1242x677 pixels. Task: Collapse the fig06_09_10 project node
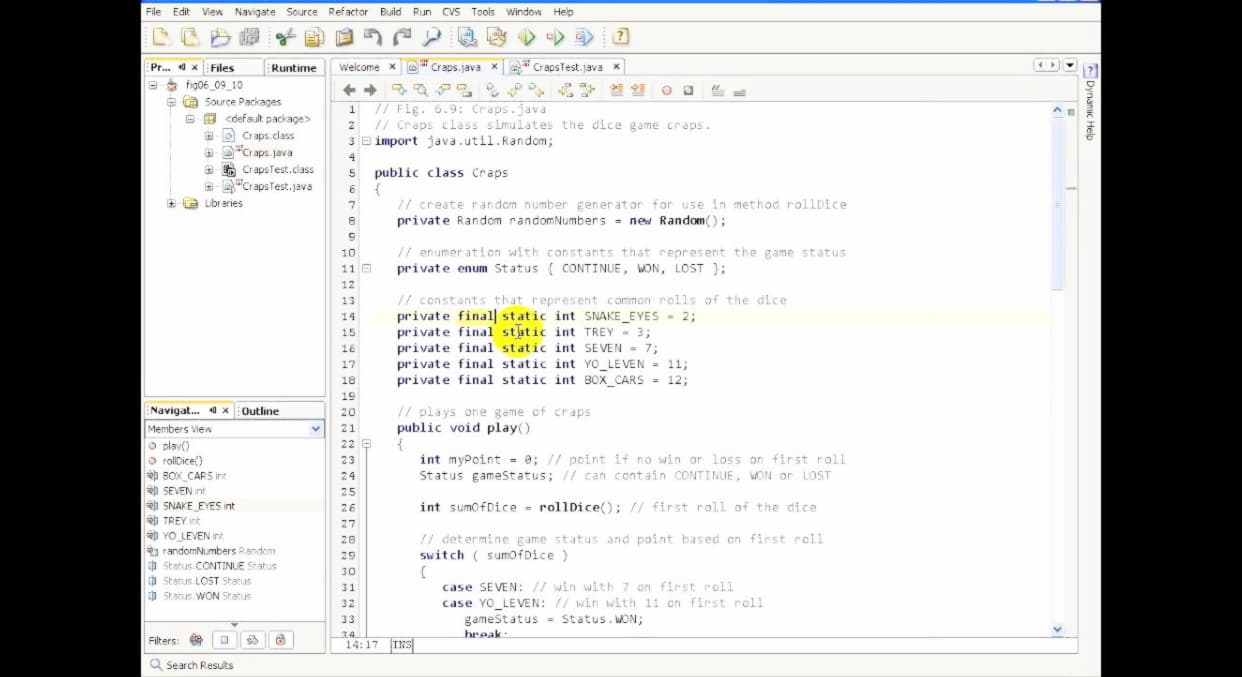point(154,85)
